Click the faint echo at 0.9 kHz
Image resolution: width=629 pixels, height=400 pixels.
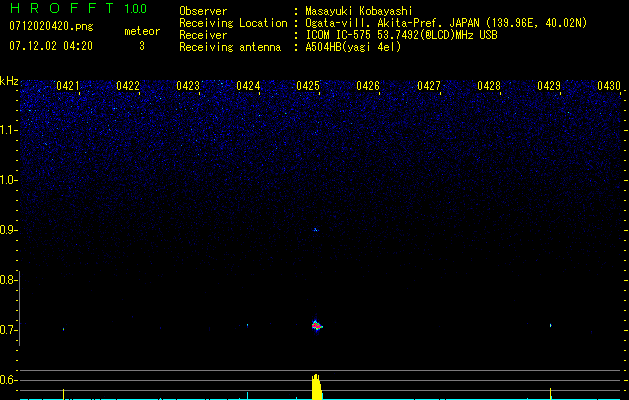click(316, 230)
